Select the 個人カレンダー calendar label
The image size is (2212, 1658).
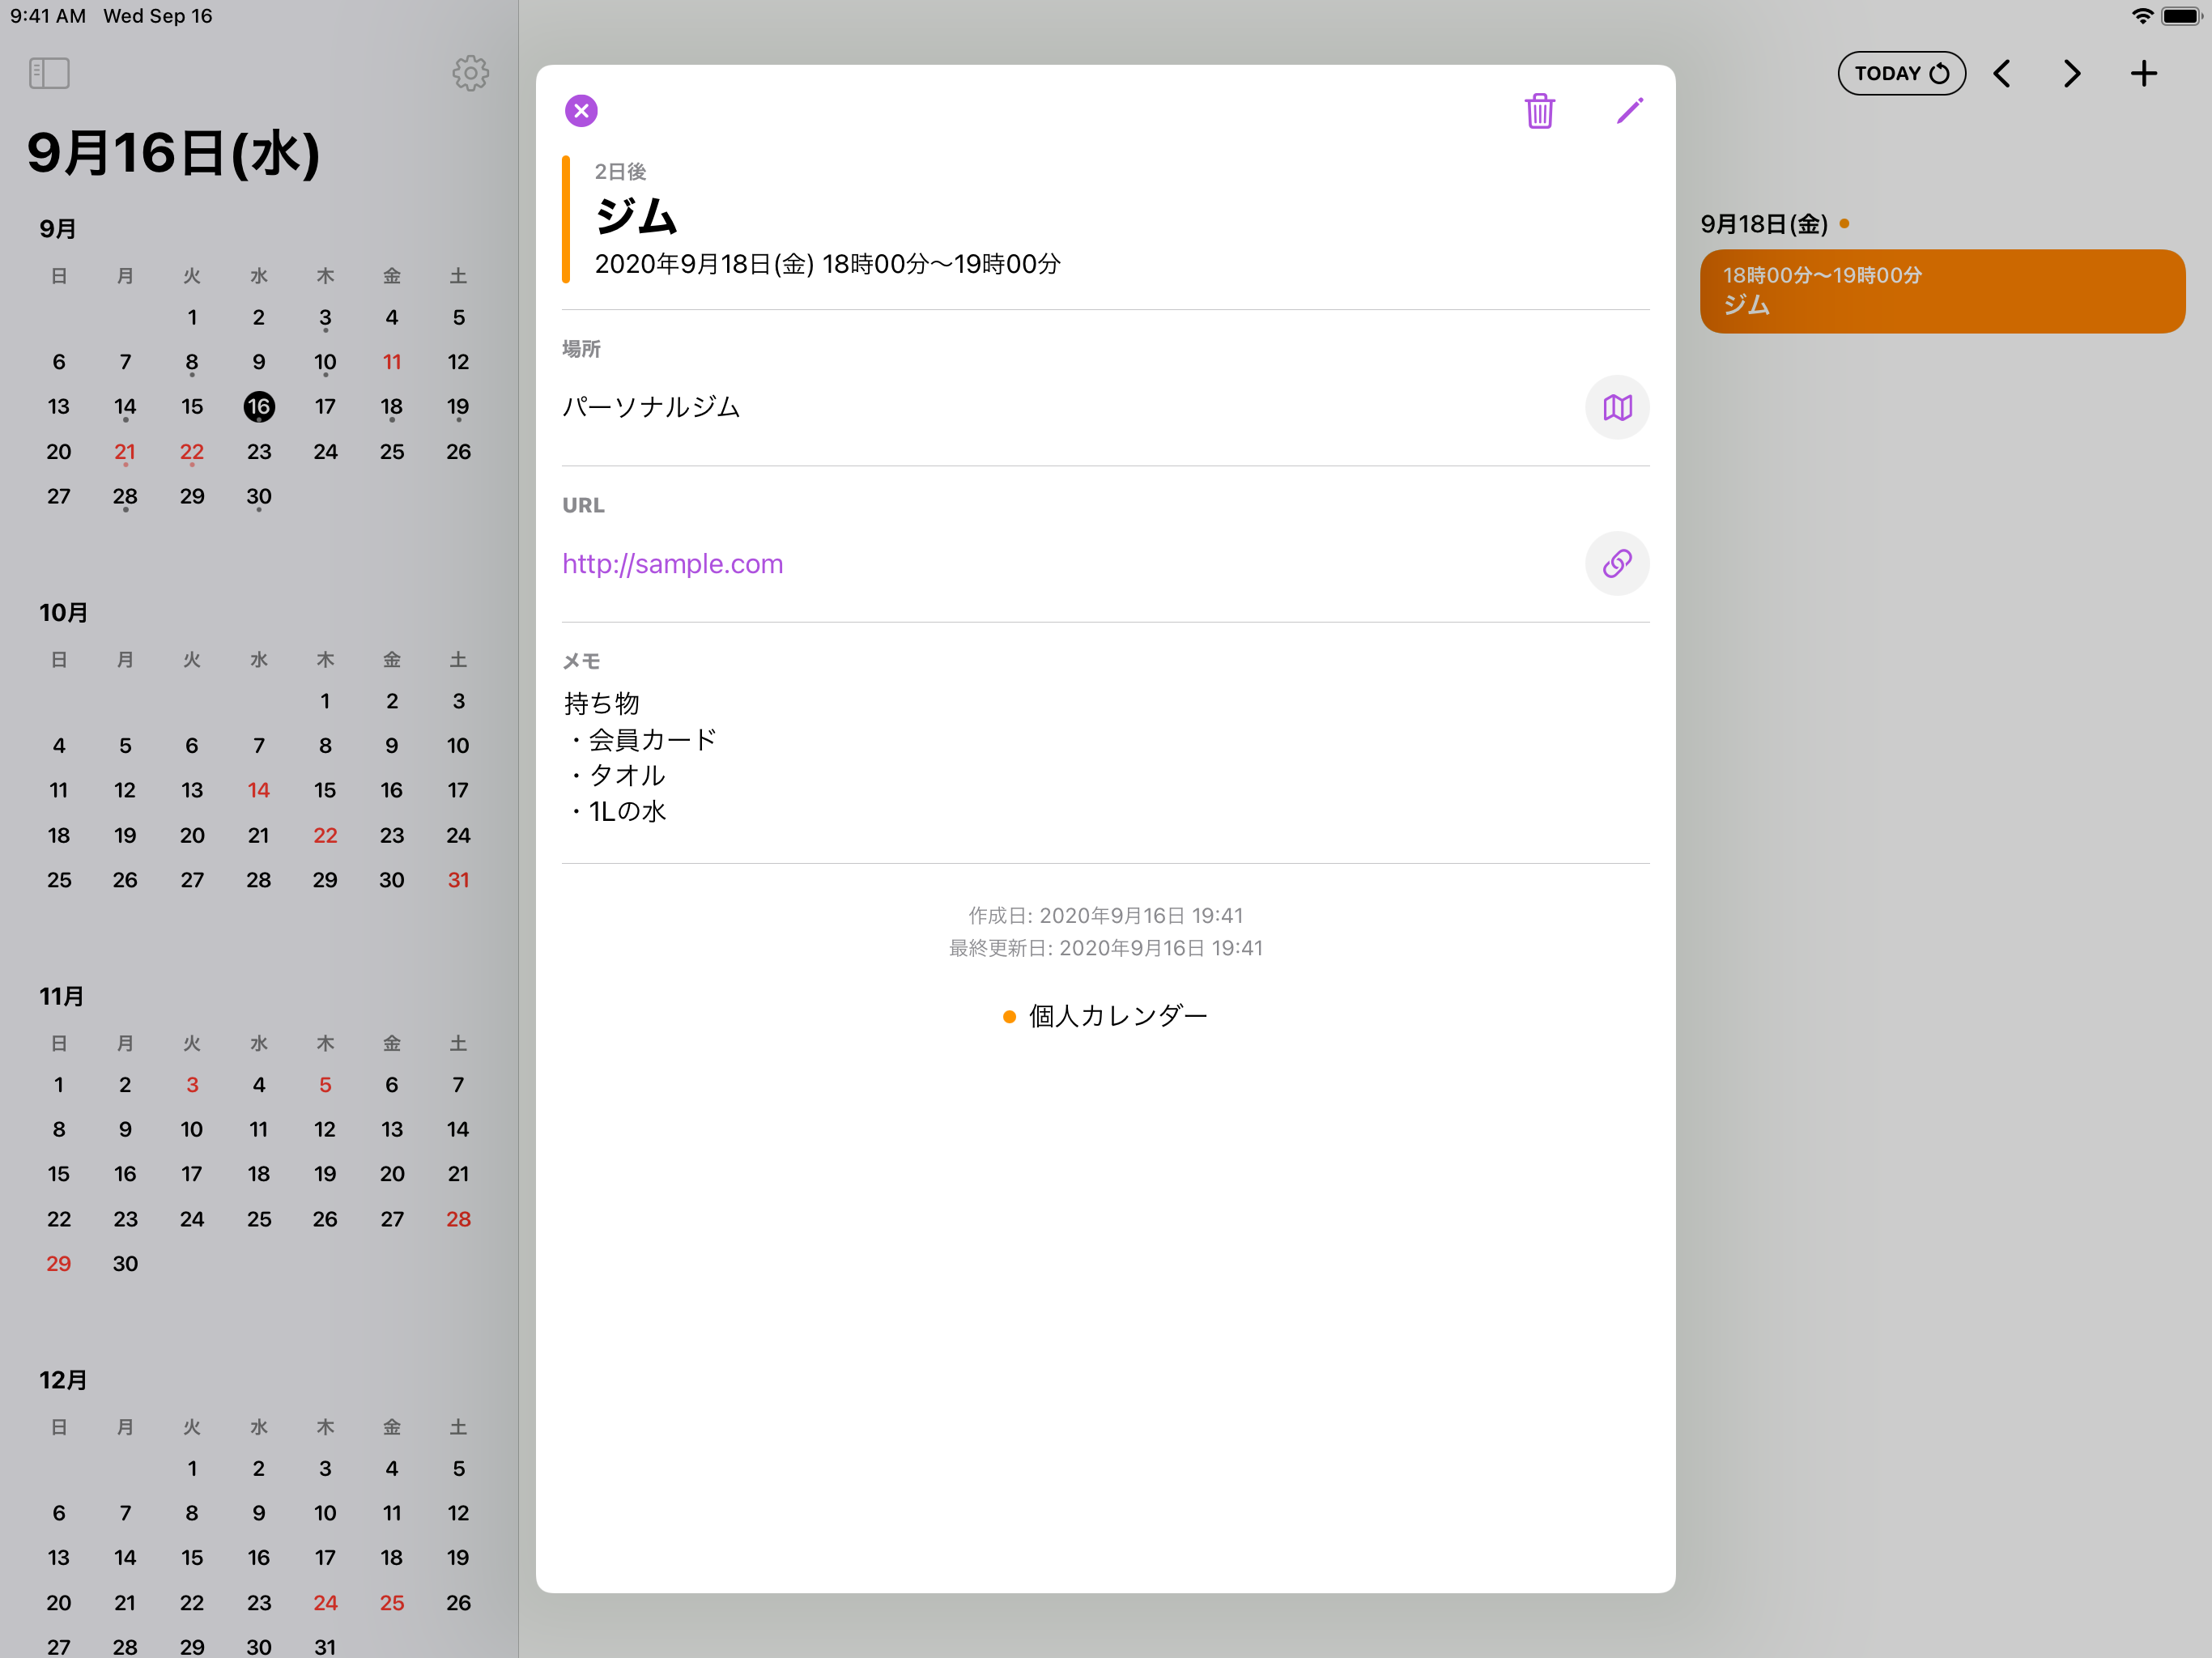point(1118,1015)
